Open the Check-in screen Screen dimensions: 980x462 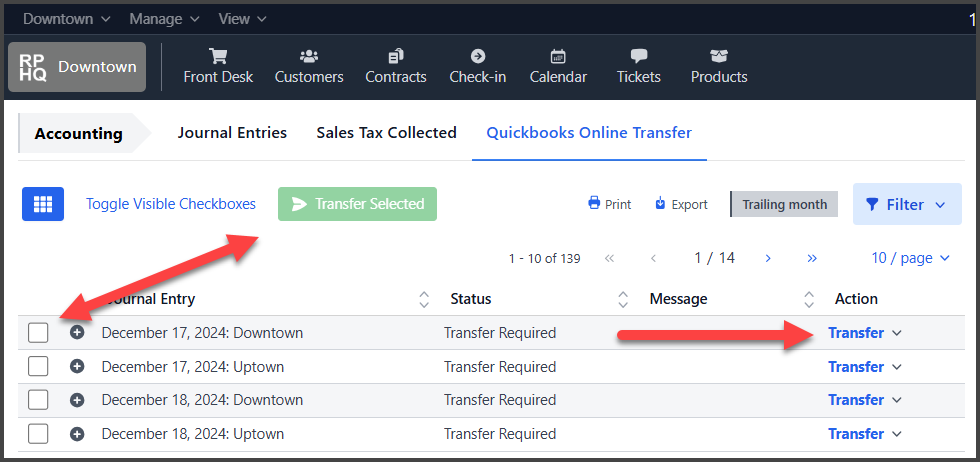tap(477, 66)
